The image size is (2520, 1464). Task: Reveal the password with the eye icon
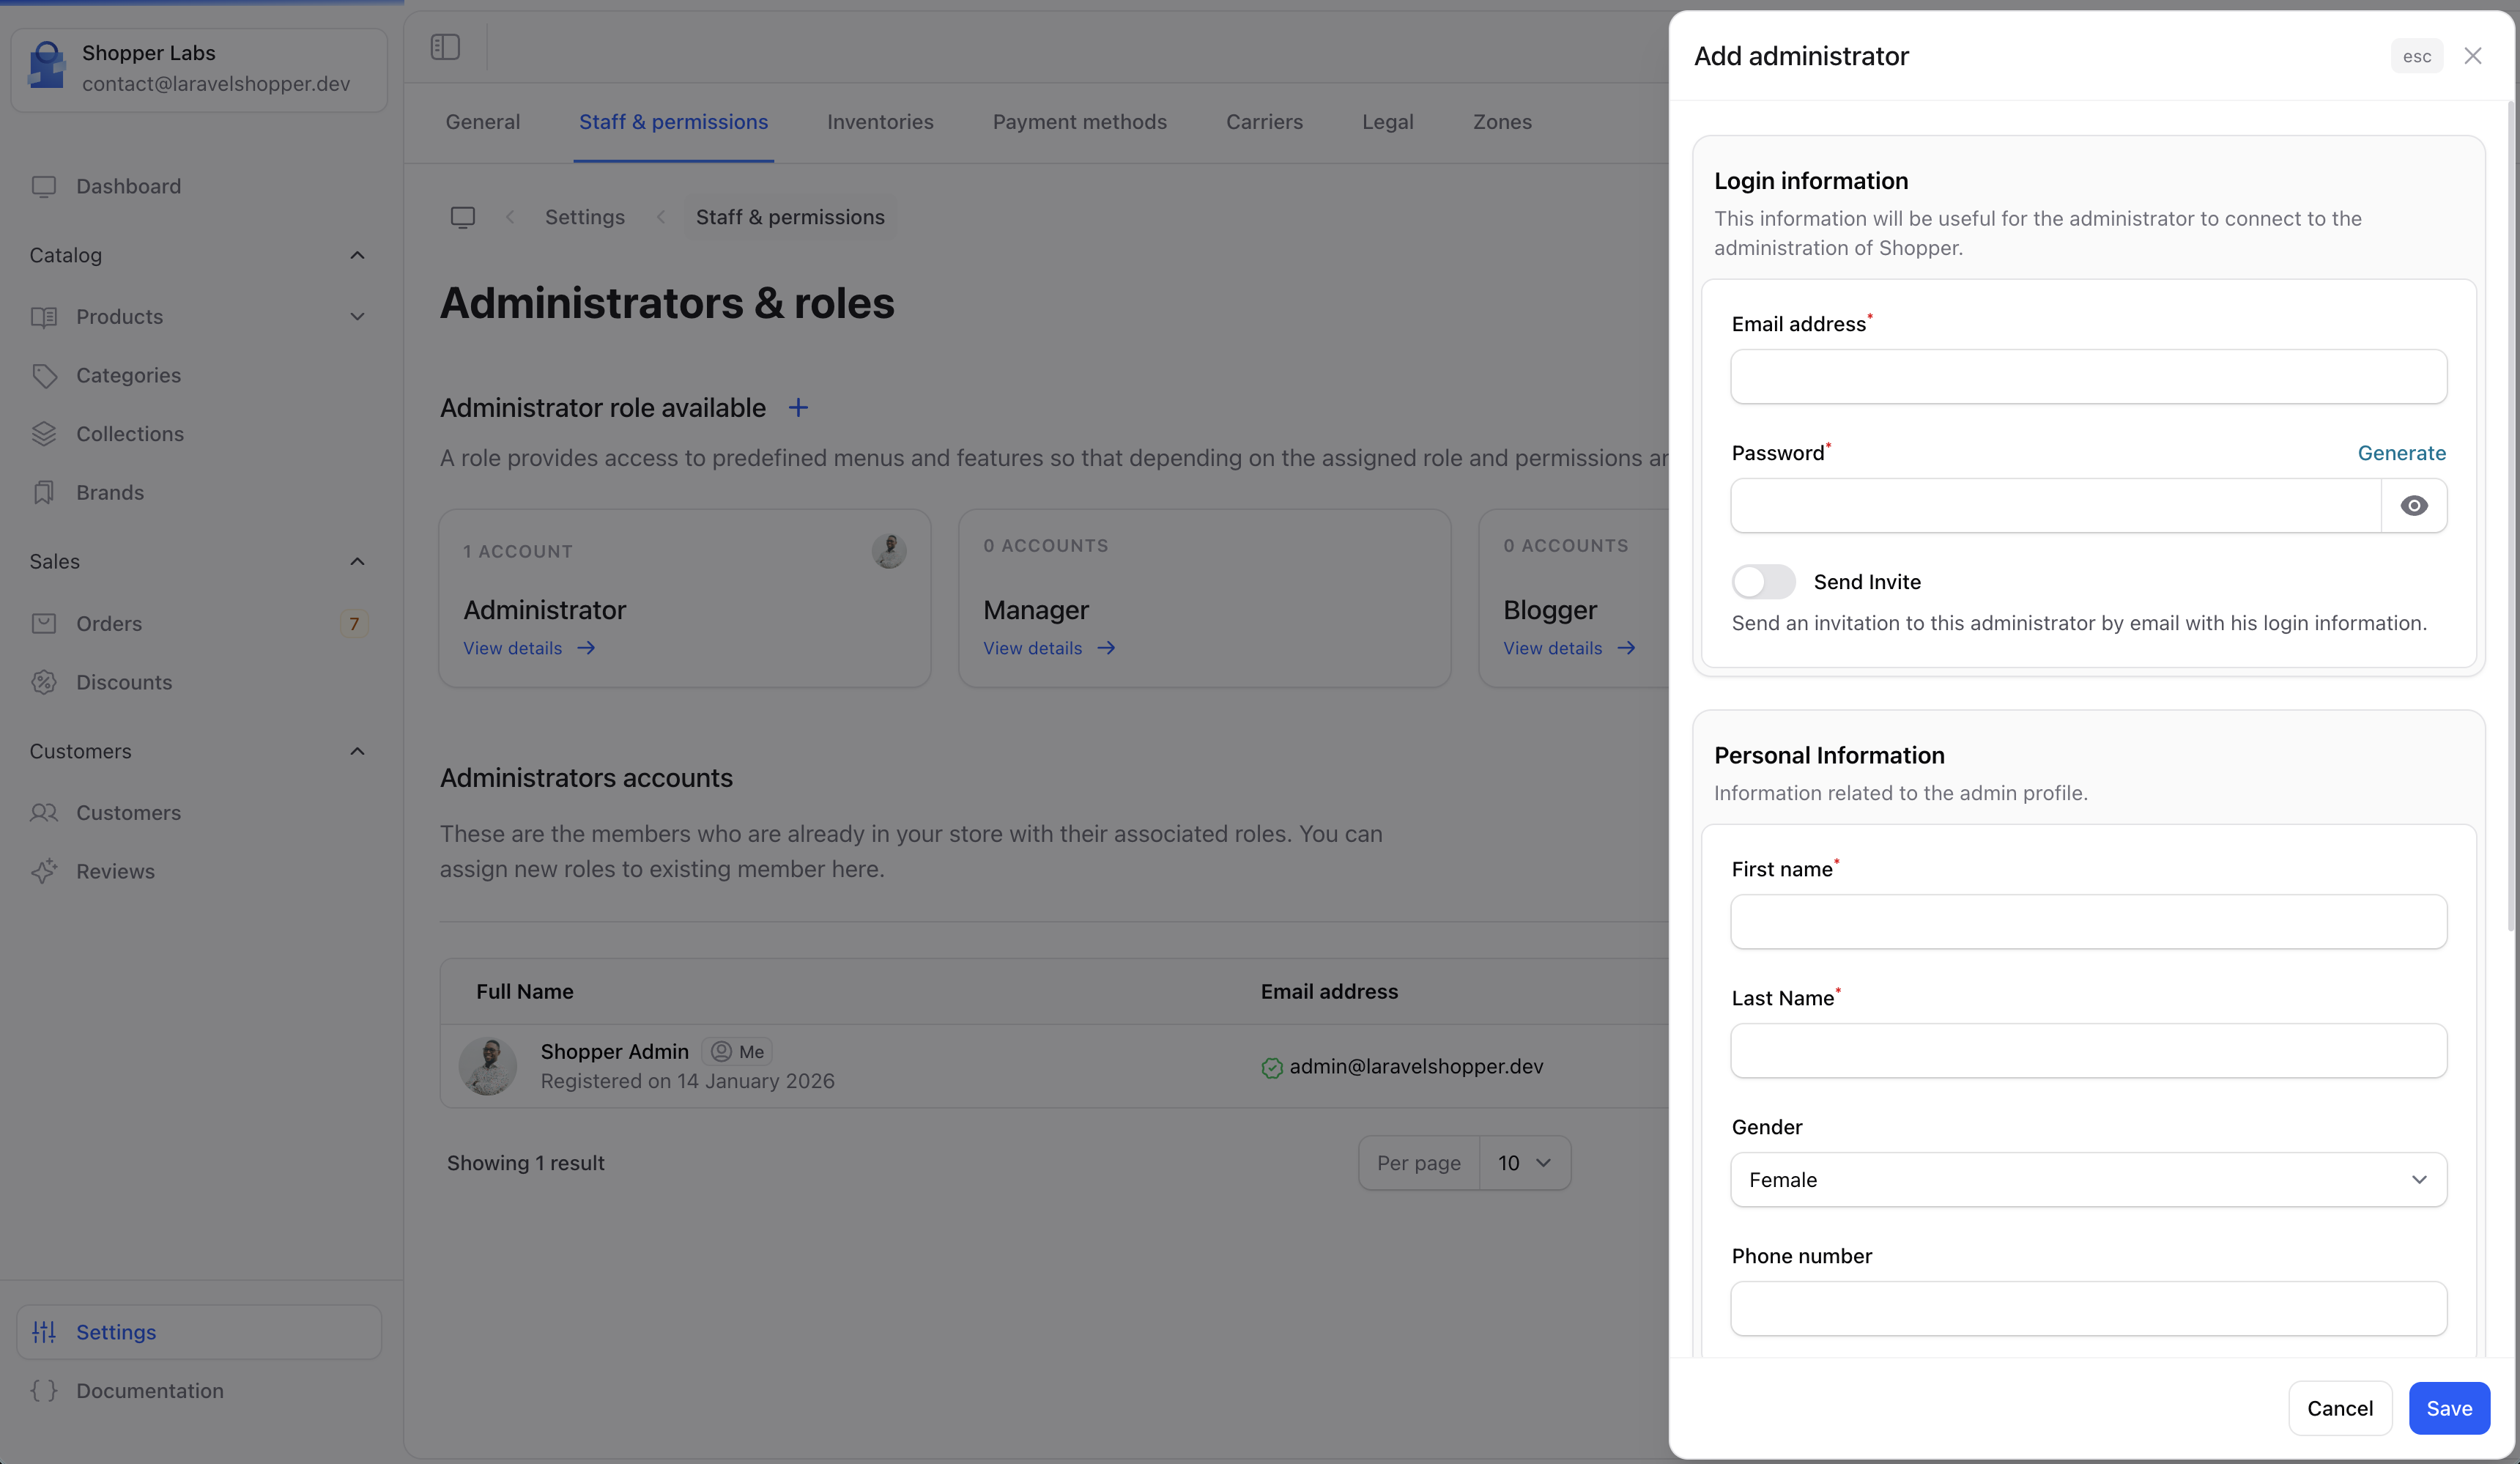click(2415, 505)
